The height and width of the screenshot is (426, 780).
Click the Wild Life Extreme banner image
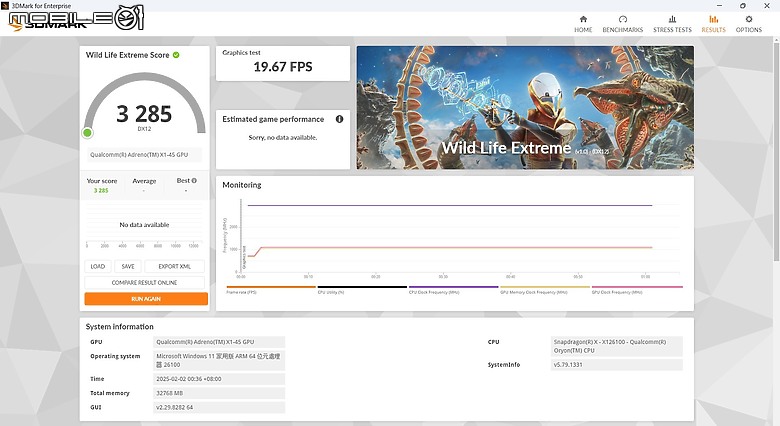pyautogui.click(x=525, y=107)
